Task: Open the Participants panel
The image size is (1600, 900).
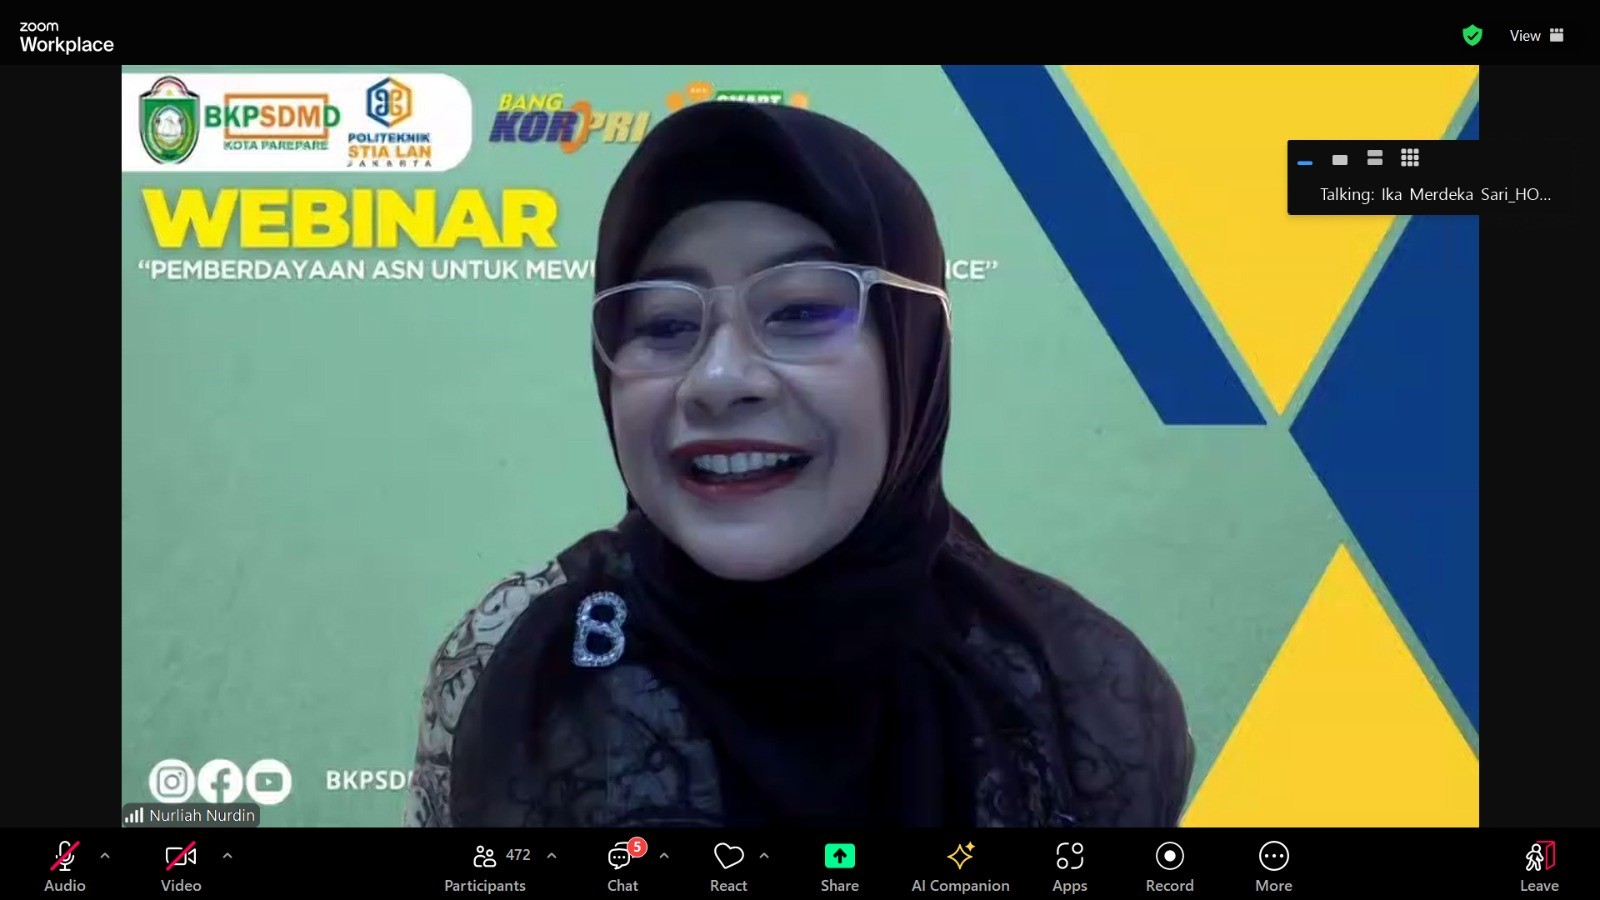Action: [485, 866]
